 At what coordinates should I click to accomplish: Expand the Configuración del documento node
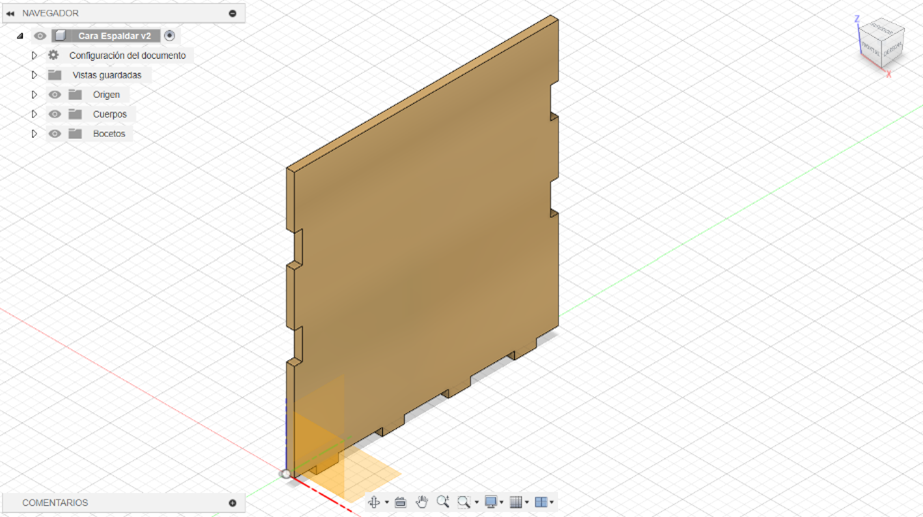(34, 55)
